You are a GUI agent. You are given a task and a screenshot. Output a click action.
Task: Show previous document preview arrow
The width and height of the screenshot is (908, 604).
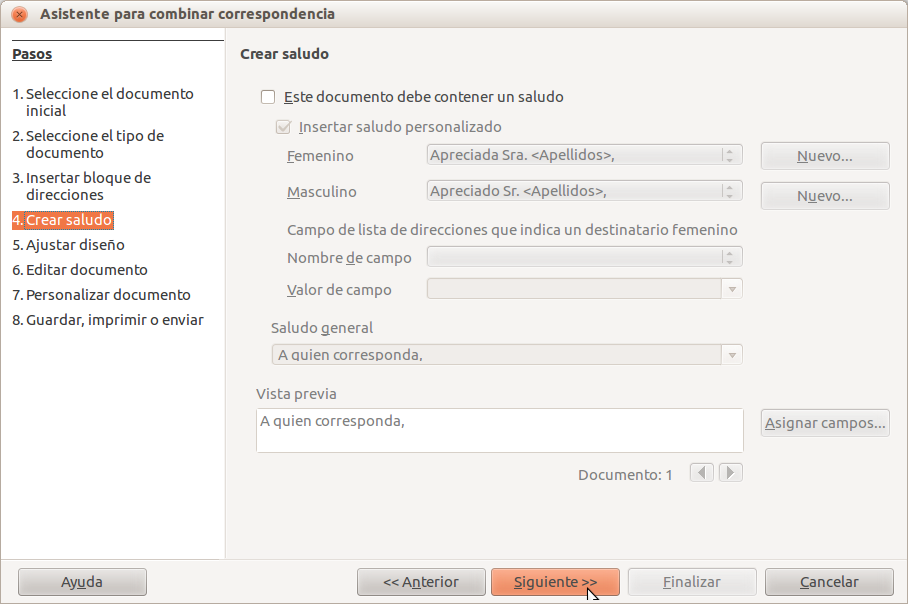(x=702, y=473)
